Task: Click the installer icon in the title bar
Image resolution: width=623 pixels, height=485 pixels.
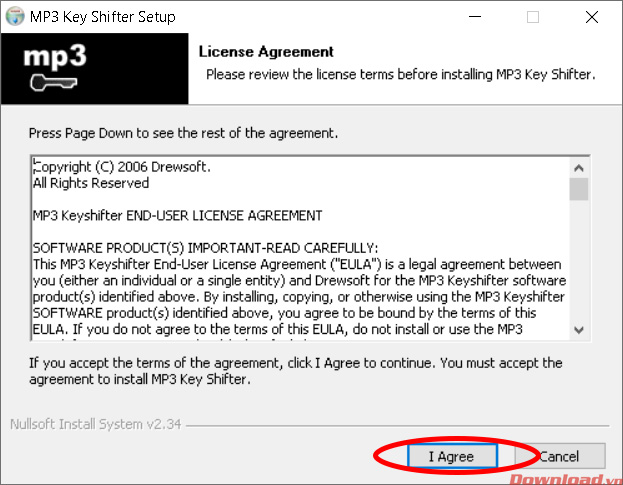Action: pyautogui.click(x=16, y=17)
